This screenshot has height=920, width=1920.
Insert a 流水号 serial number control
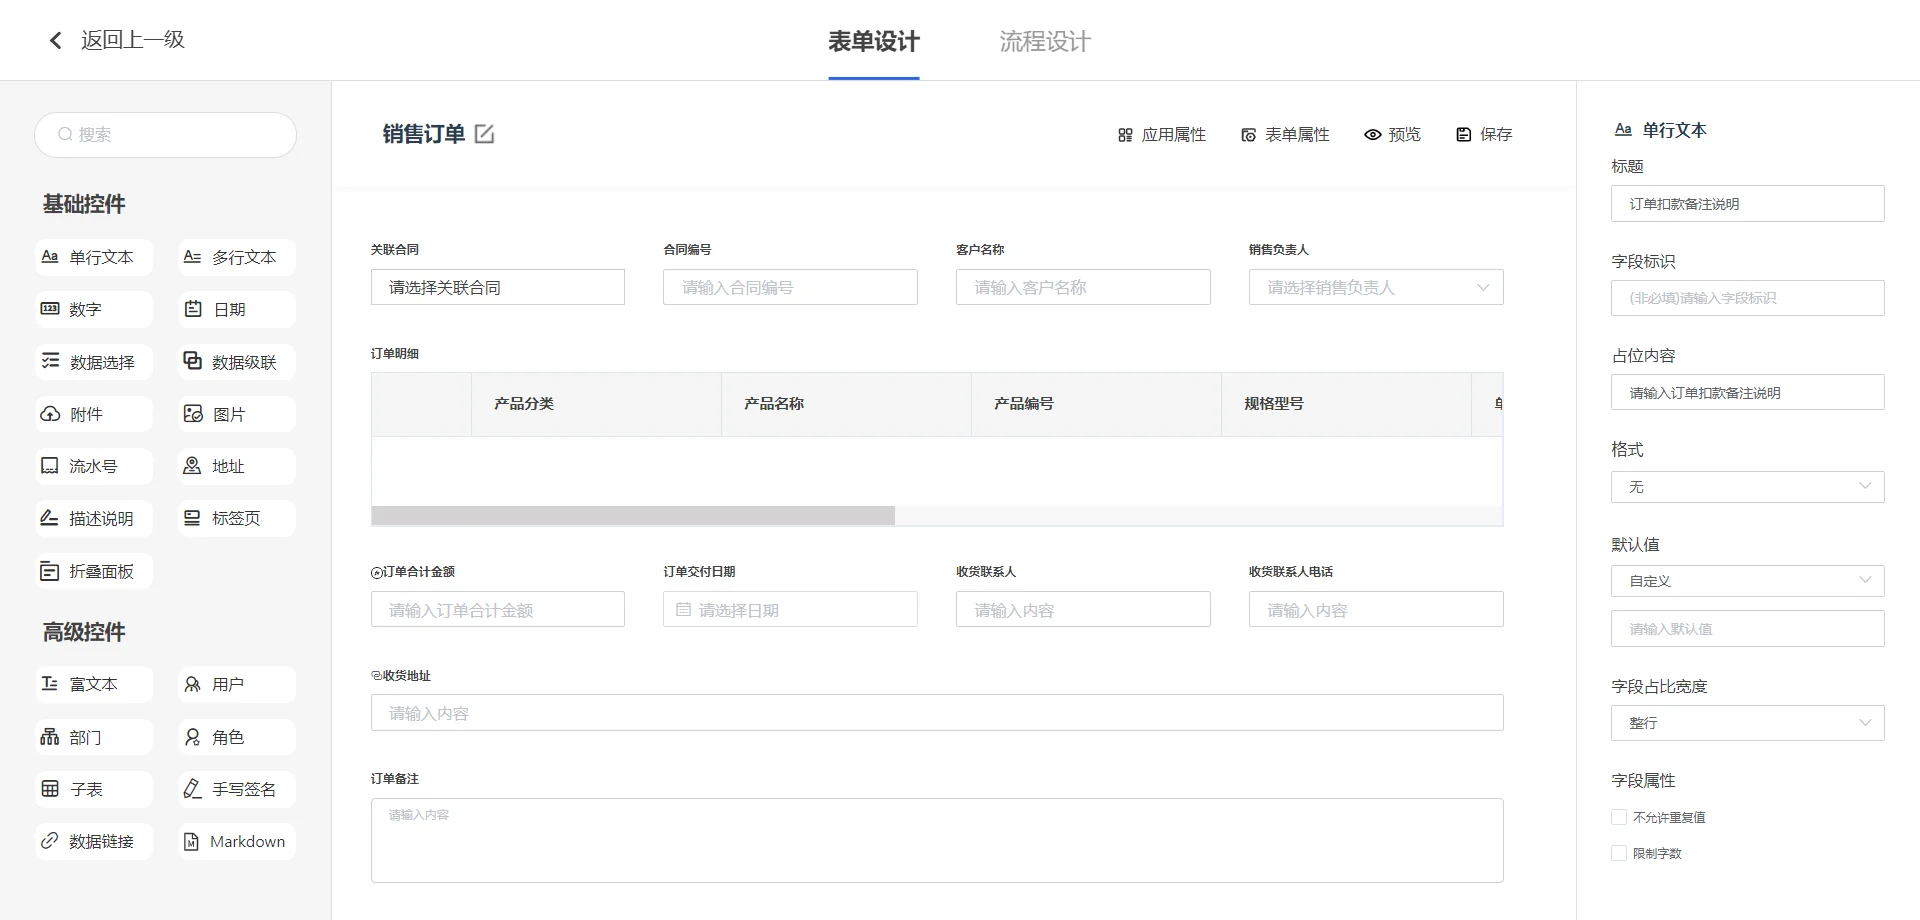[x=94, y=466]
